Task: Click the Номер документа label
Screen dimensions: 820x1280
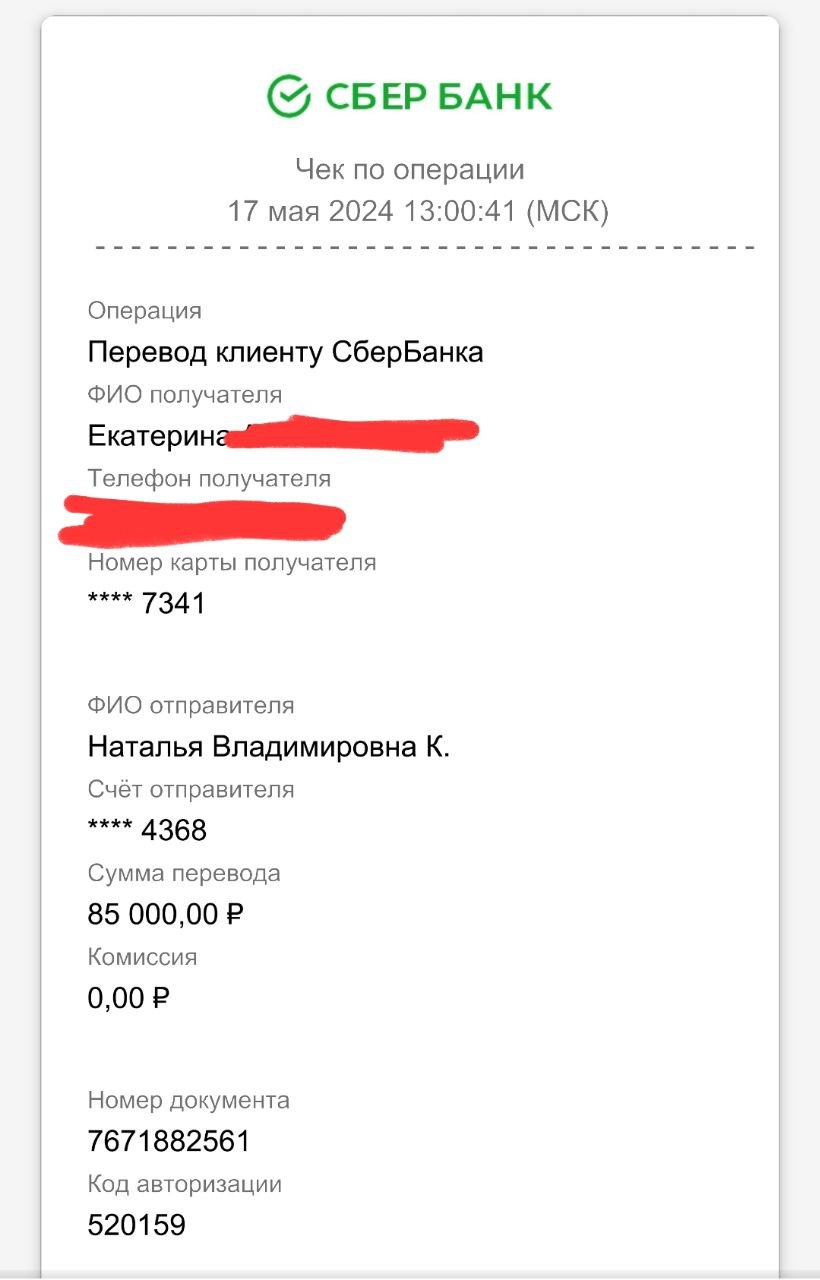Action: [x=189, y=1100]
